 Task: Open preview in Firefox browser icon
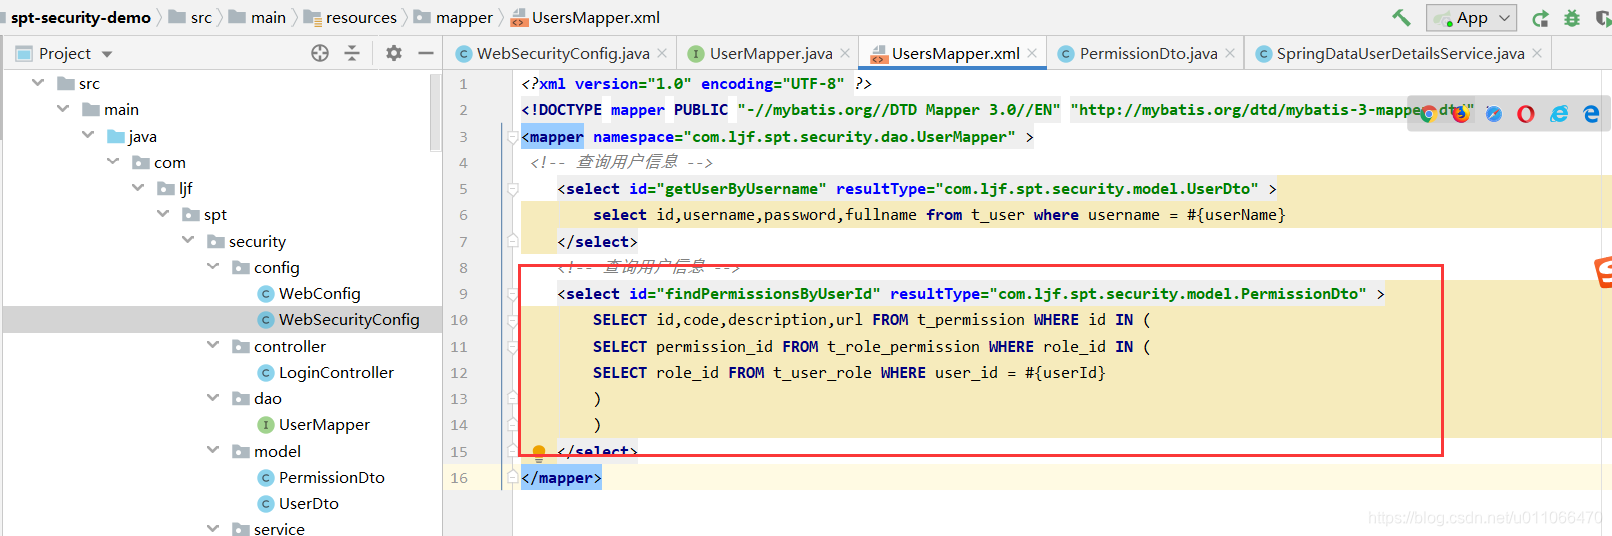1460,114
